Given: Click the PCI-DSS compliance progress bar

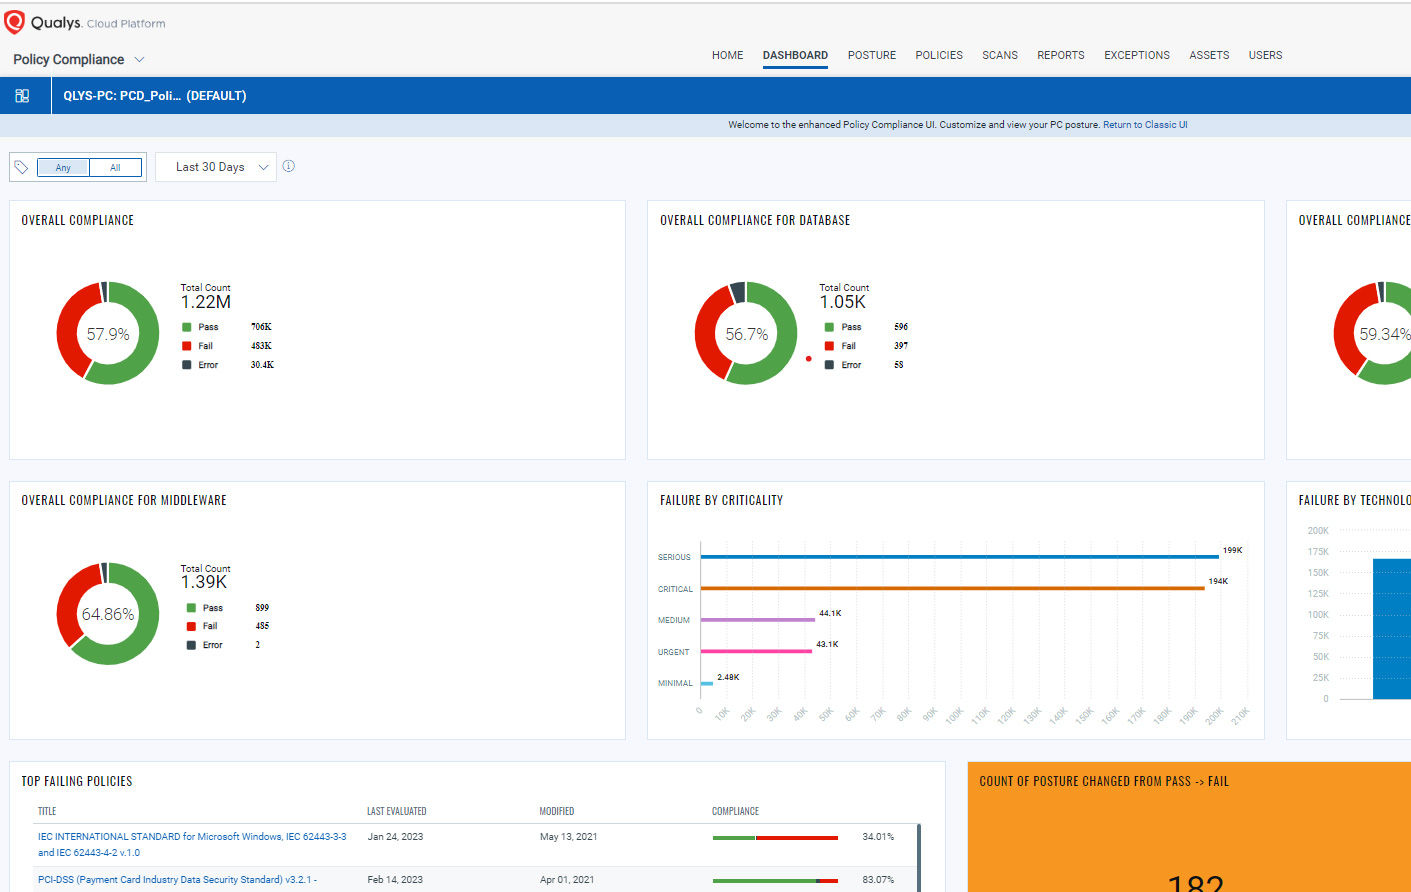Looking at the screenshot, I should click(775, 880).
